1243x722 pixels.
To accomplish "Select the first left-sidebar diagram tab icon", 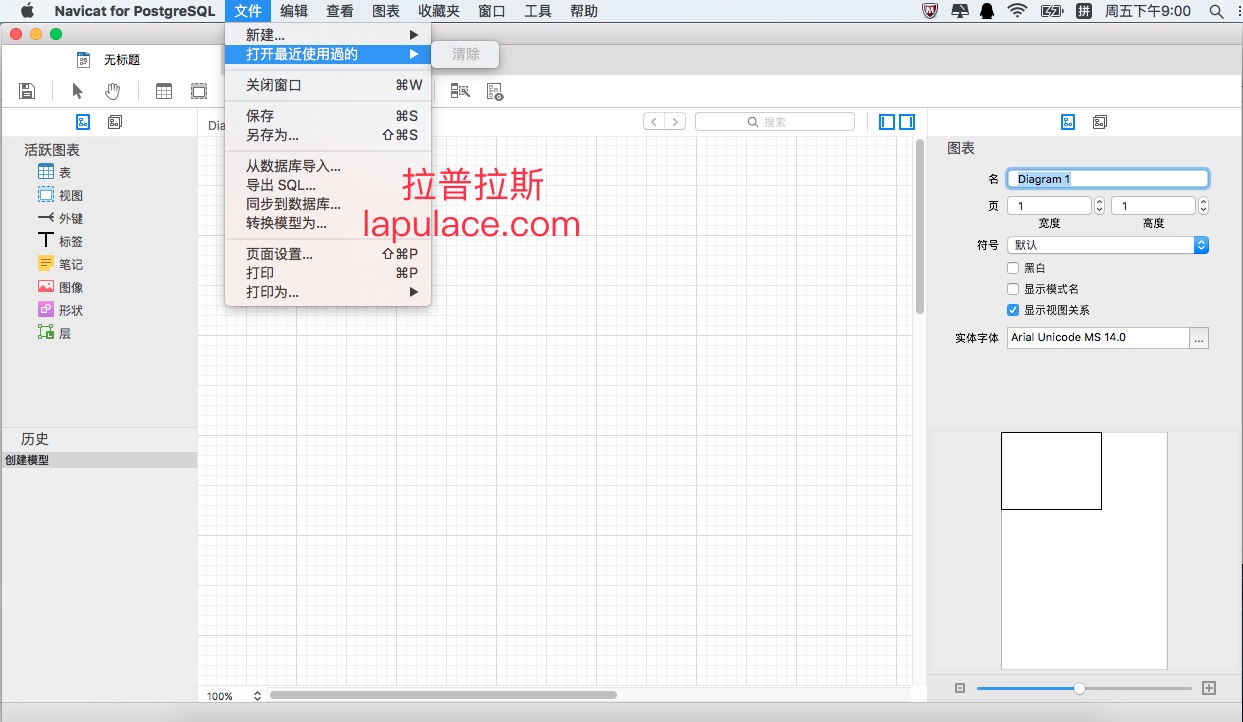I will click(x=84, y=122).
